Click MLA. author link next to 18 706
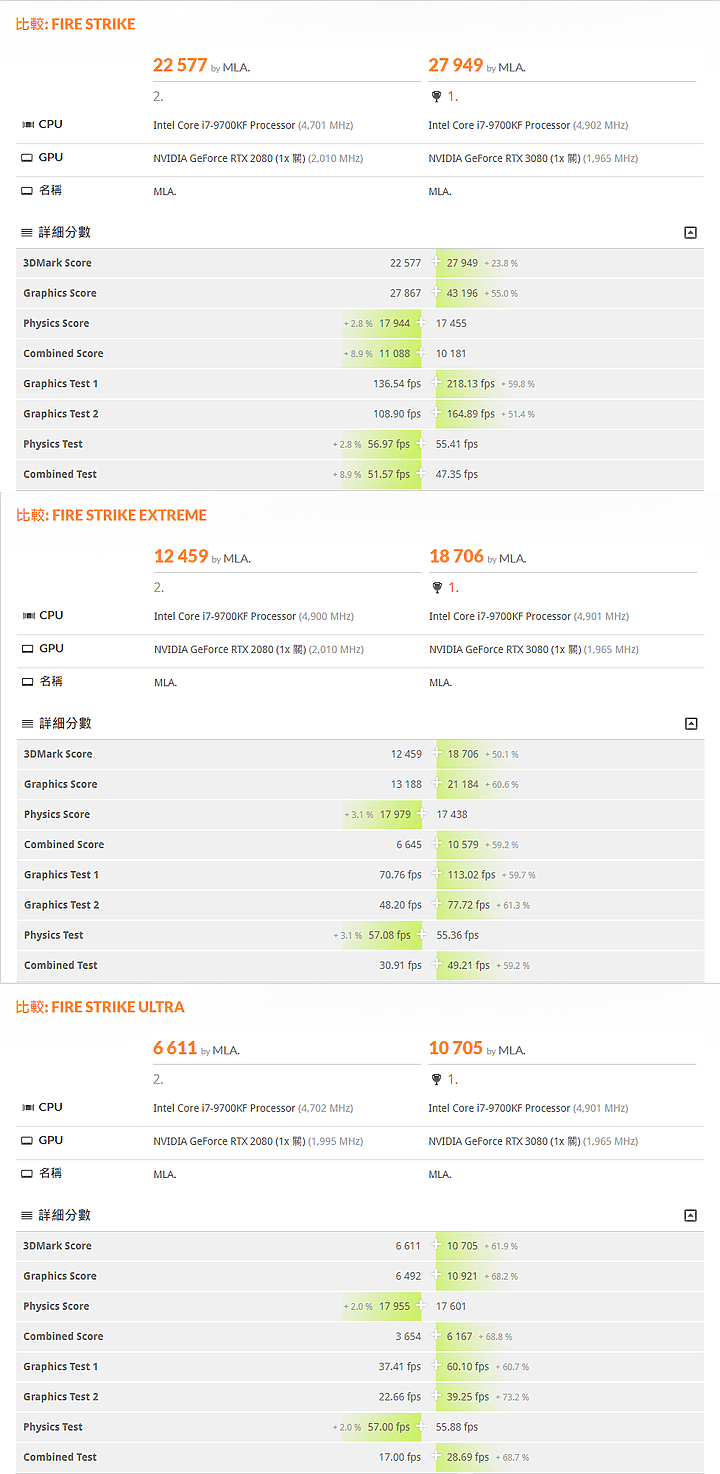Viewport: 720px width, 1474px height. click(512, 559)
